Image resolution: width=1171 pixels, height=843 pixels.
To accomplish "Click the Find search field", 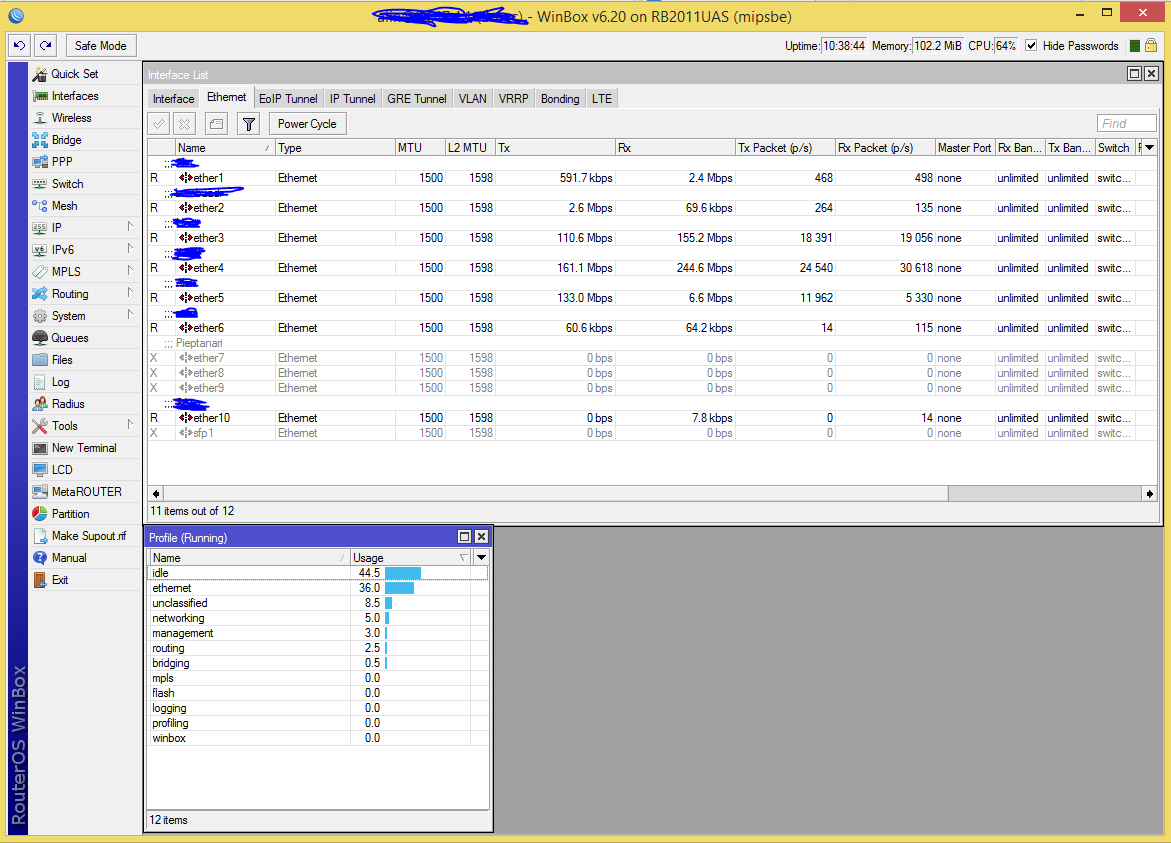I will (1127, 124).
